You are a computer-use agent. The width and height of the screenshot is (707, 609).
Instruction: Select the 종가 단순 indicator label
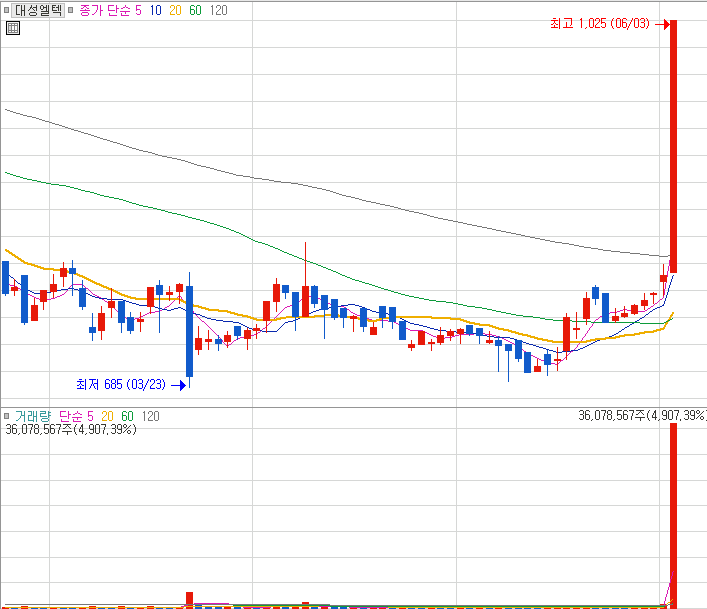pyautogui.click(x=105, y=10)
